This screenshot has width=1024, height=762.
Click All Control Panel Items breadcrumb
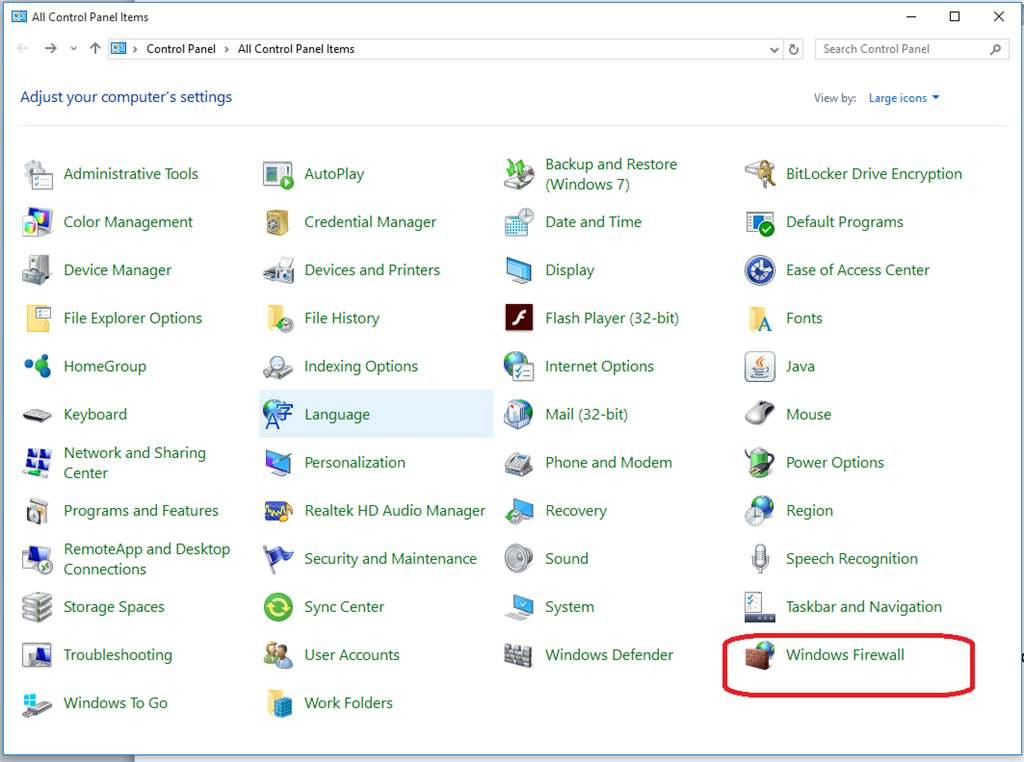(x=296, y=49)
